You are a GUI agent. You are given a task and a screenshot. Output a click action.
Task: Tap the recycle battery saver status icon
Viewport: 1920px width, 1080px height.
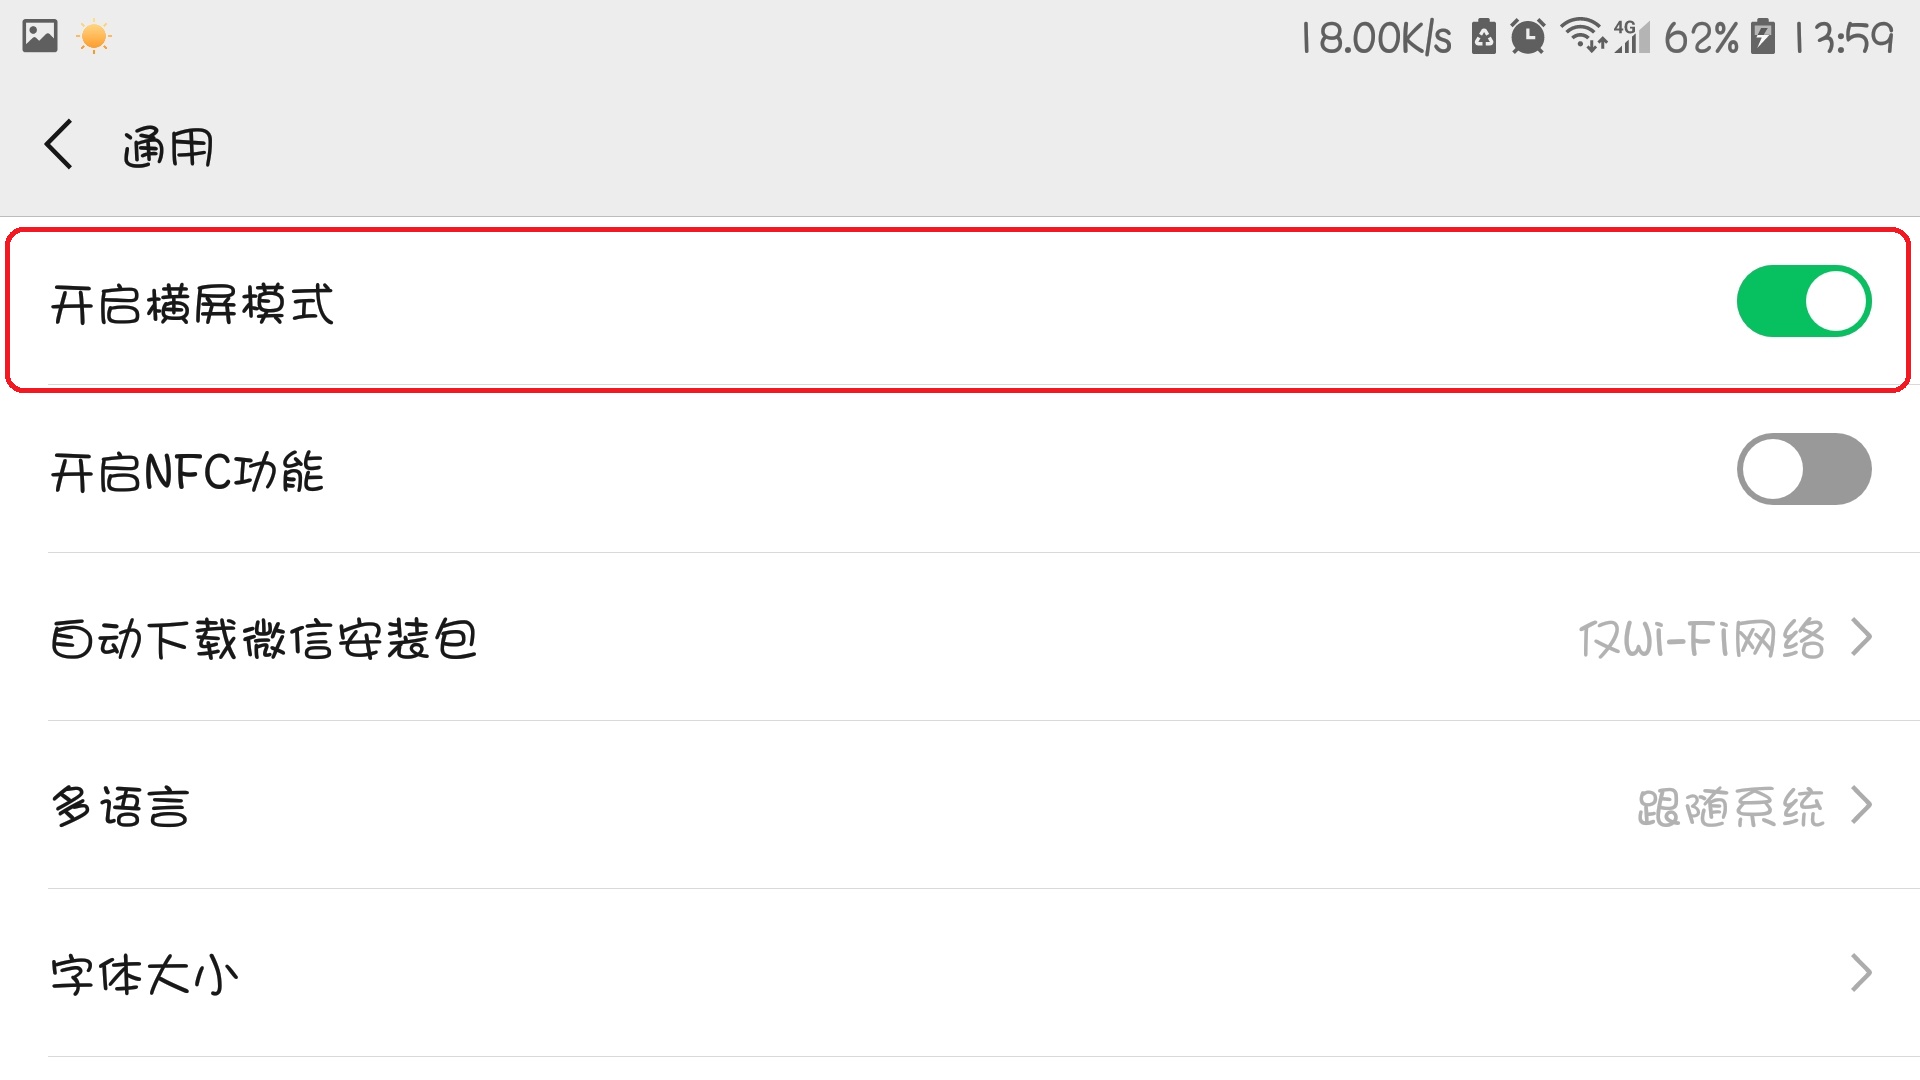(1484, 37)
